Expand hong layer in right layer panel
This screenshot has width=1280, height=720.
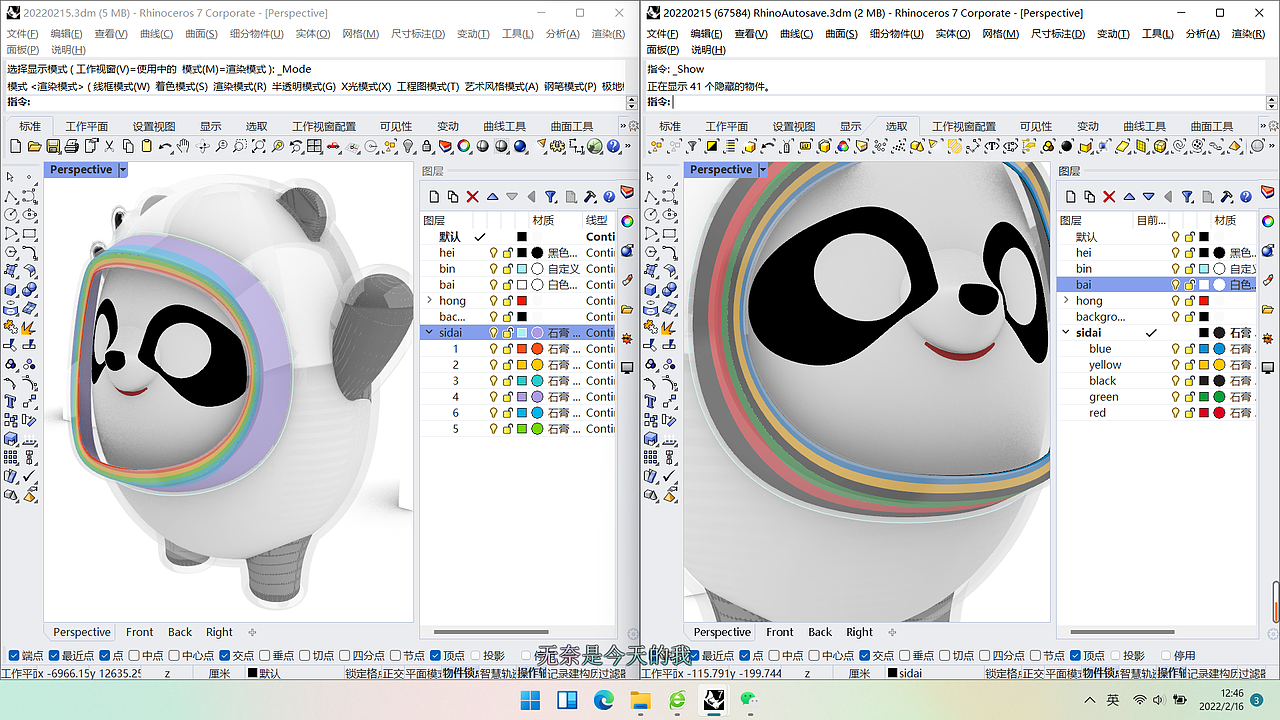coord(1066,301)
